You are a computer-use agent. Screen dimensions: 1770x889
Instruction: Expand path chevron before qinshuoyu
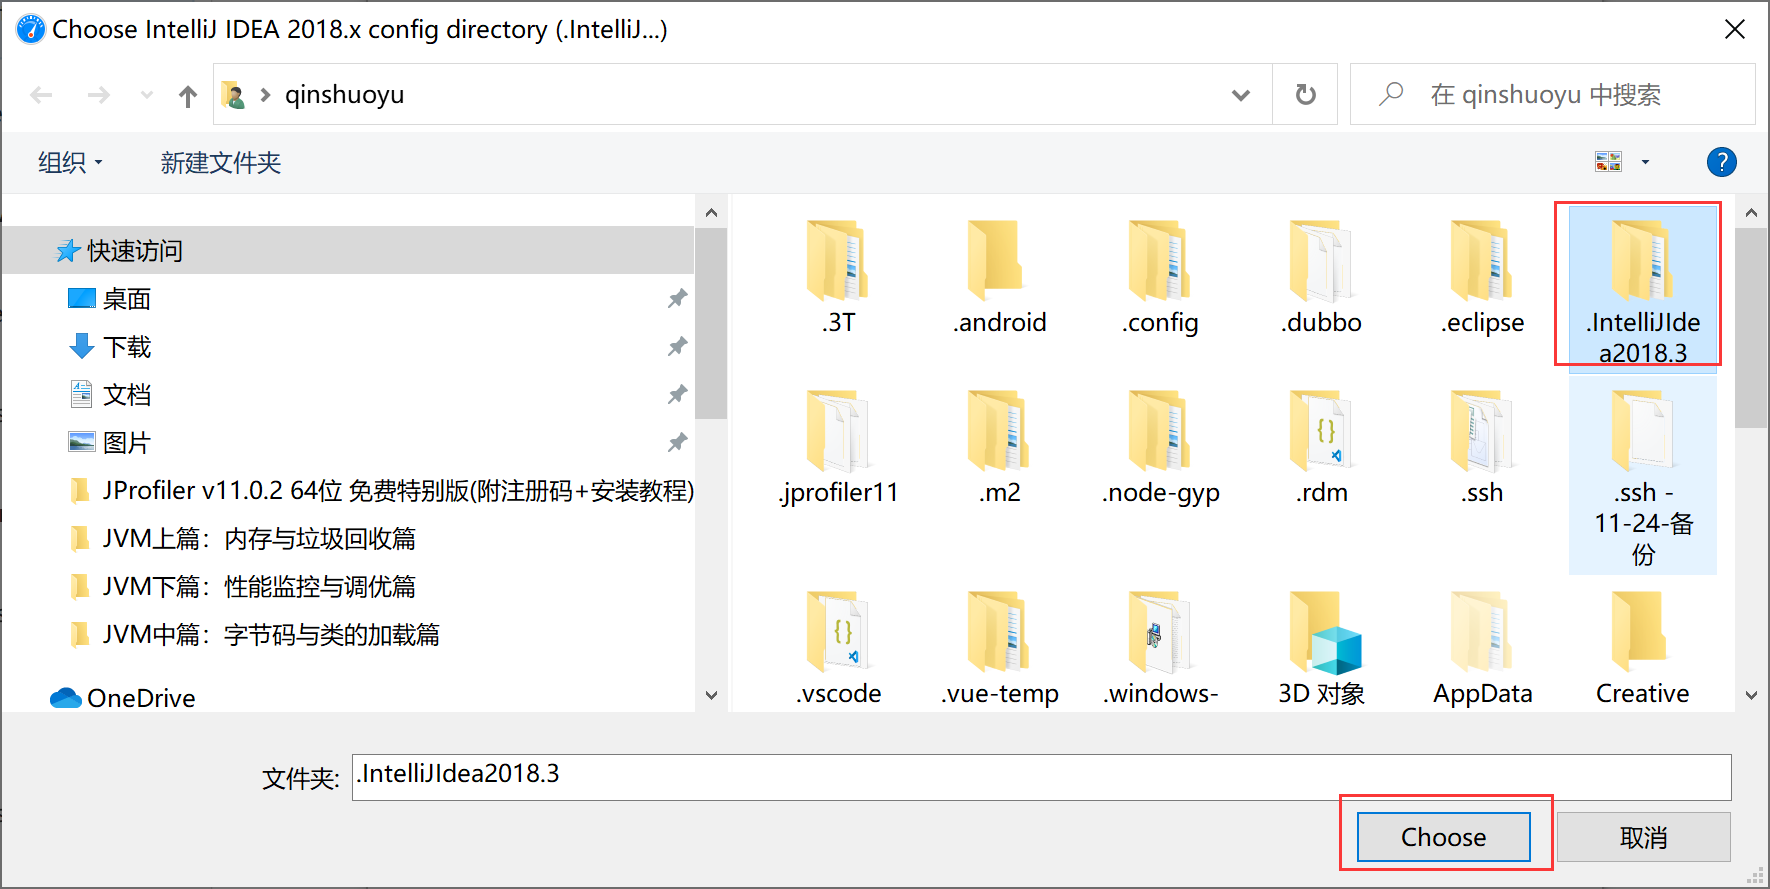coord(265,95)
